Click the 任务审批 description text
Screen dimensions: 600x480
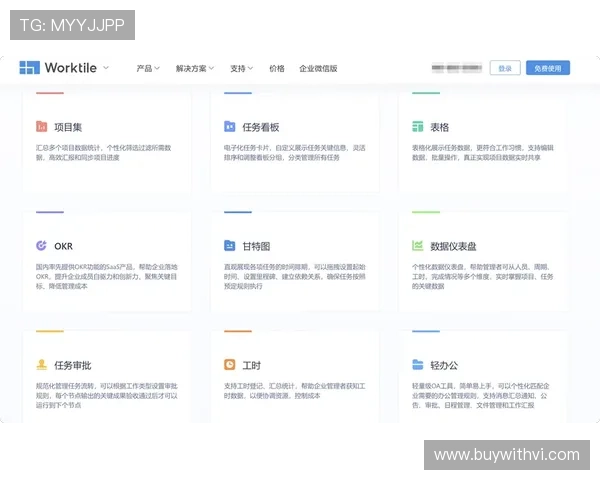(x=107, y=395)
